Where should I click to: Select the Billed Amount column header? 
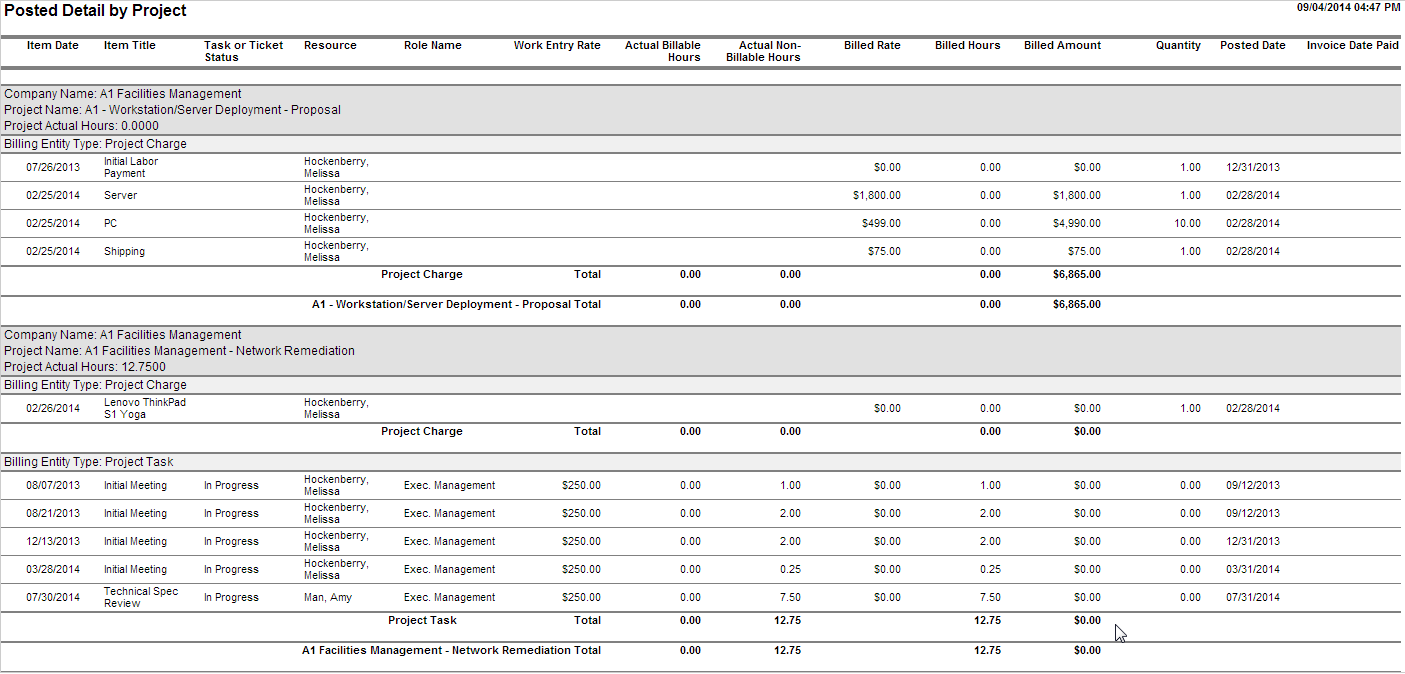point(1062,45)
